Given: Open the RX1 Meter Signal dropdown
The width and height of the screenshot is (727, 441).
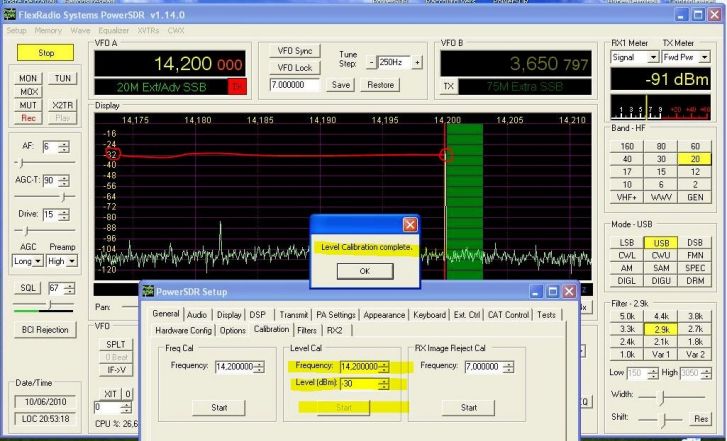Looking at the screenshot, I should tap(635, 58).
